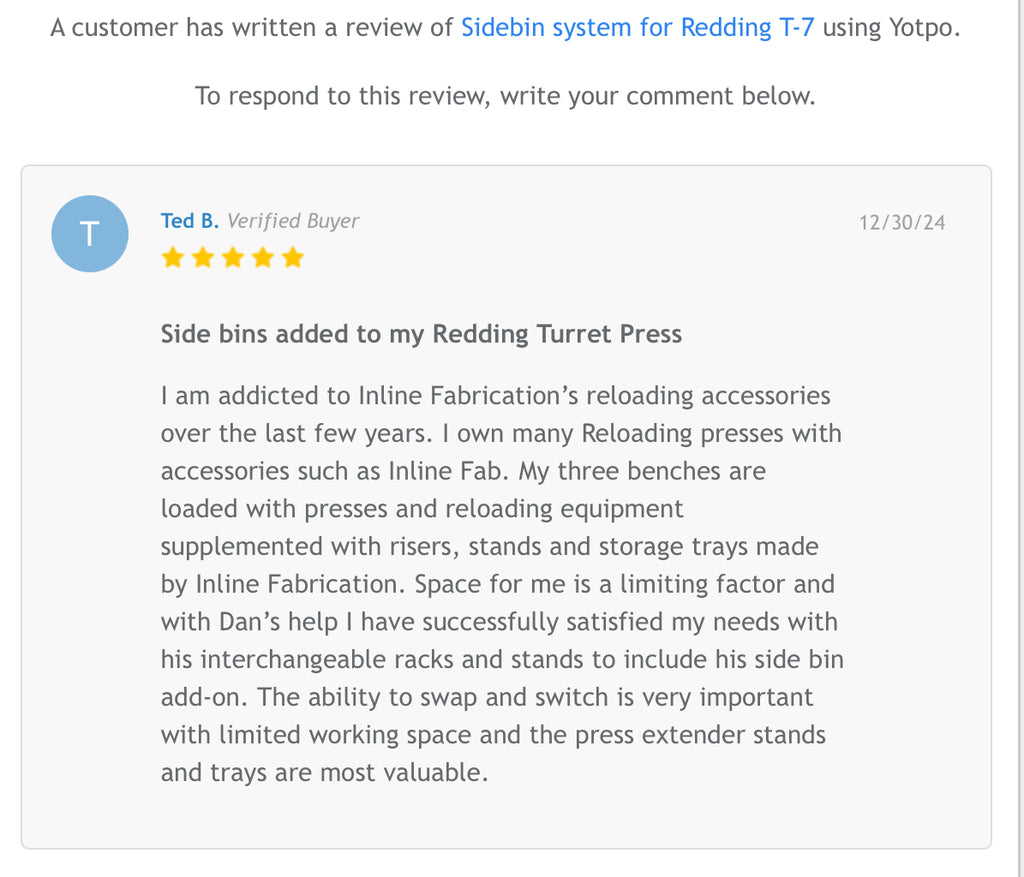
Task: Click 'A customer has written a review' text
Action: [x=252, y=27]
